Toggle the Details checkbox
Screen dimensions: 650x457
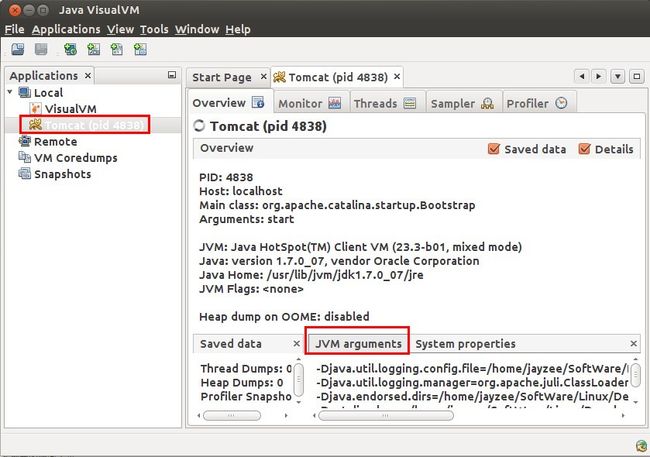(584, 149)
